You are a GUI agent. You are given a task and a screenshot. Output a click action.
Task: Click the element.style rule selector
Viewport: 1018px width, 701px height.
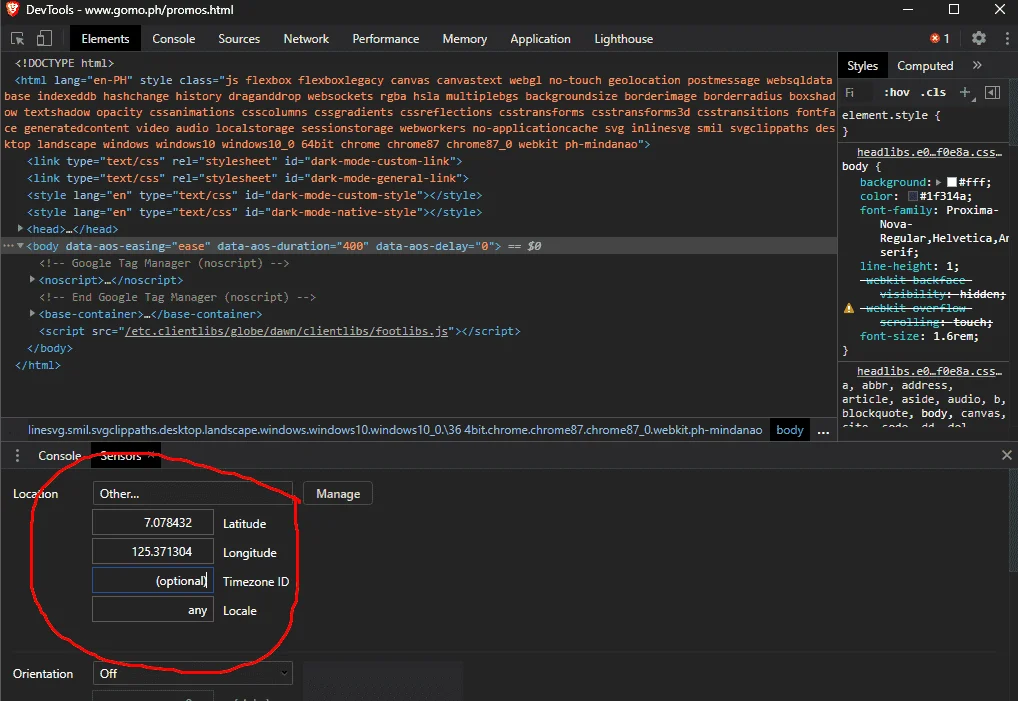[886, 115]
